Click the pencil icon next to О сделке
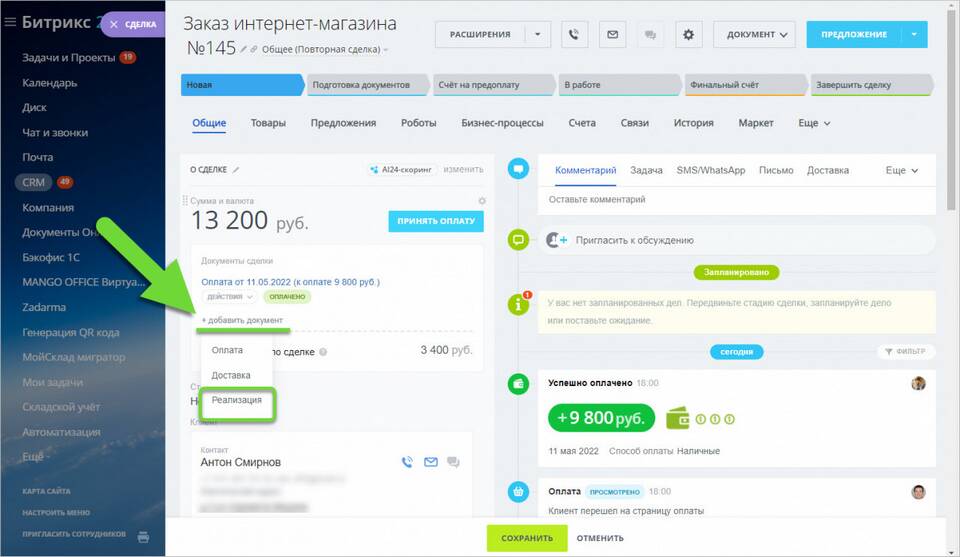This screenshot has width=960, height=557. [237, 170]
